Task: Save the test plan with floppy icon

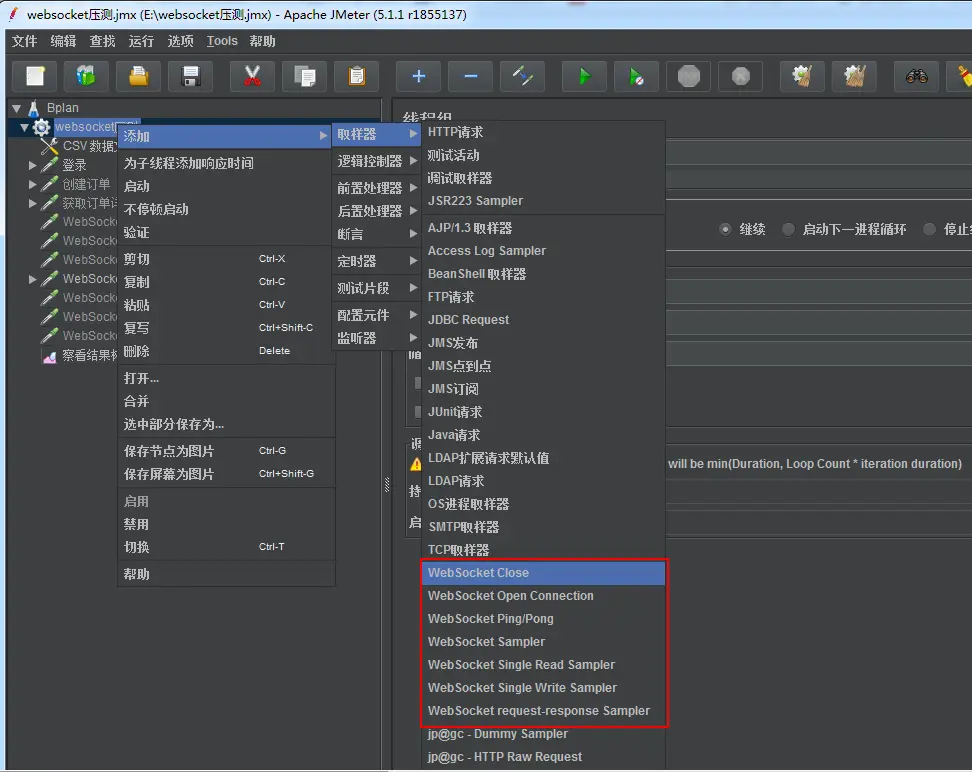Action: pos(190,76)
